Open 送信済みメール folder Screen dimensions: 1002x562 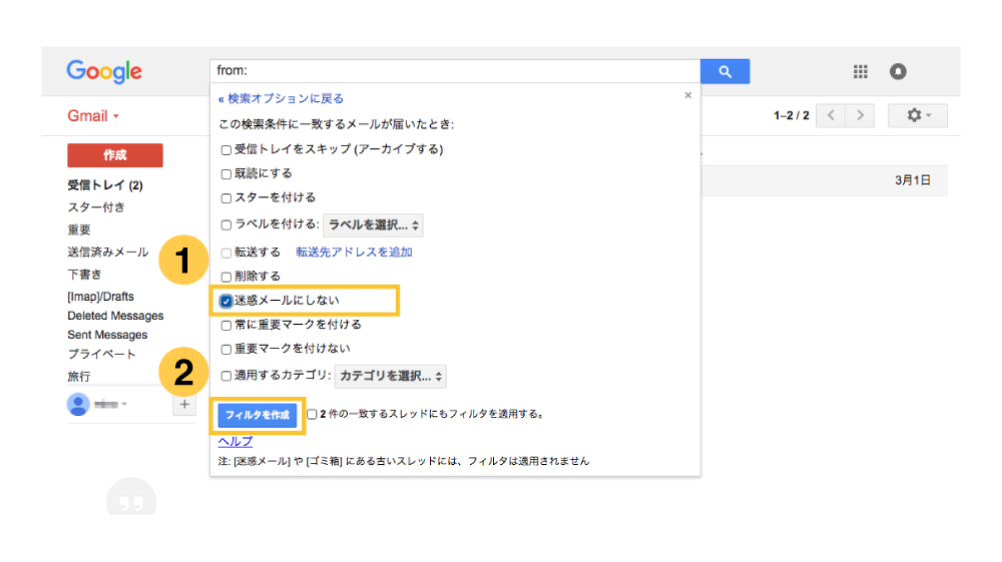click(107, 252)
